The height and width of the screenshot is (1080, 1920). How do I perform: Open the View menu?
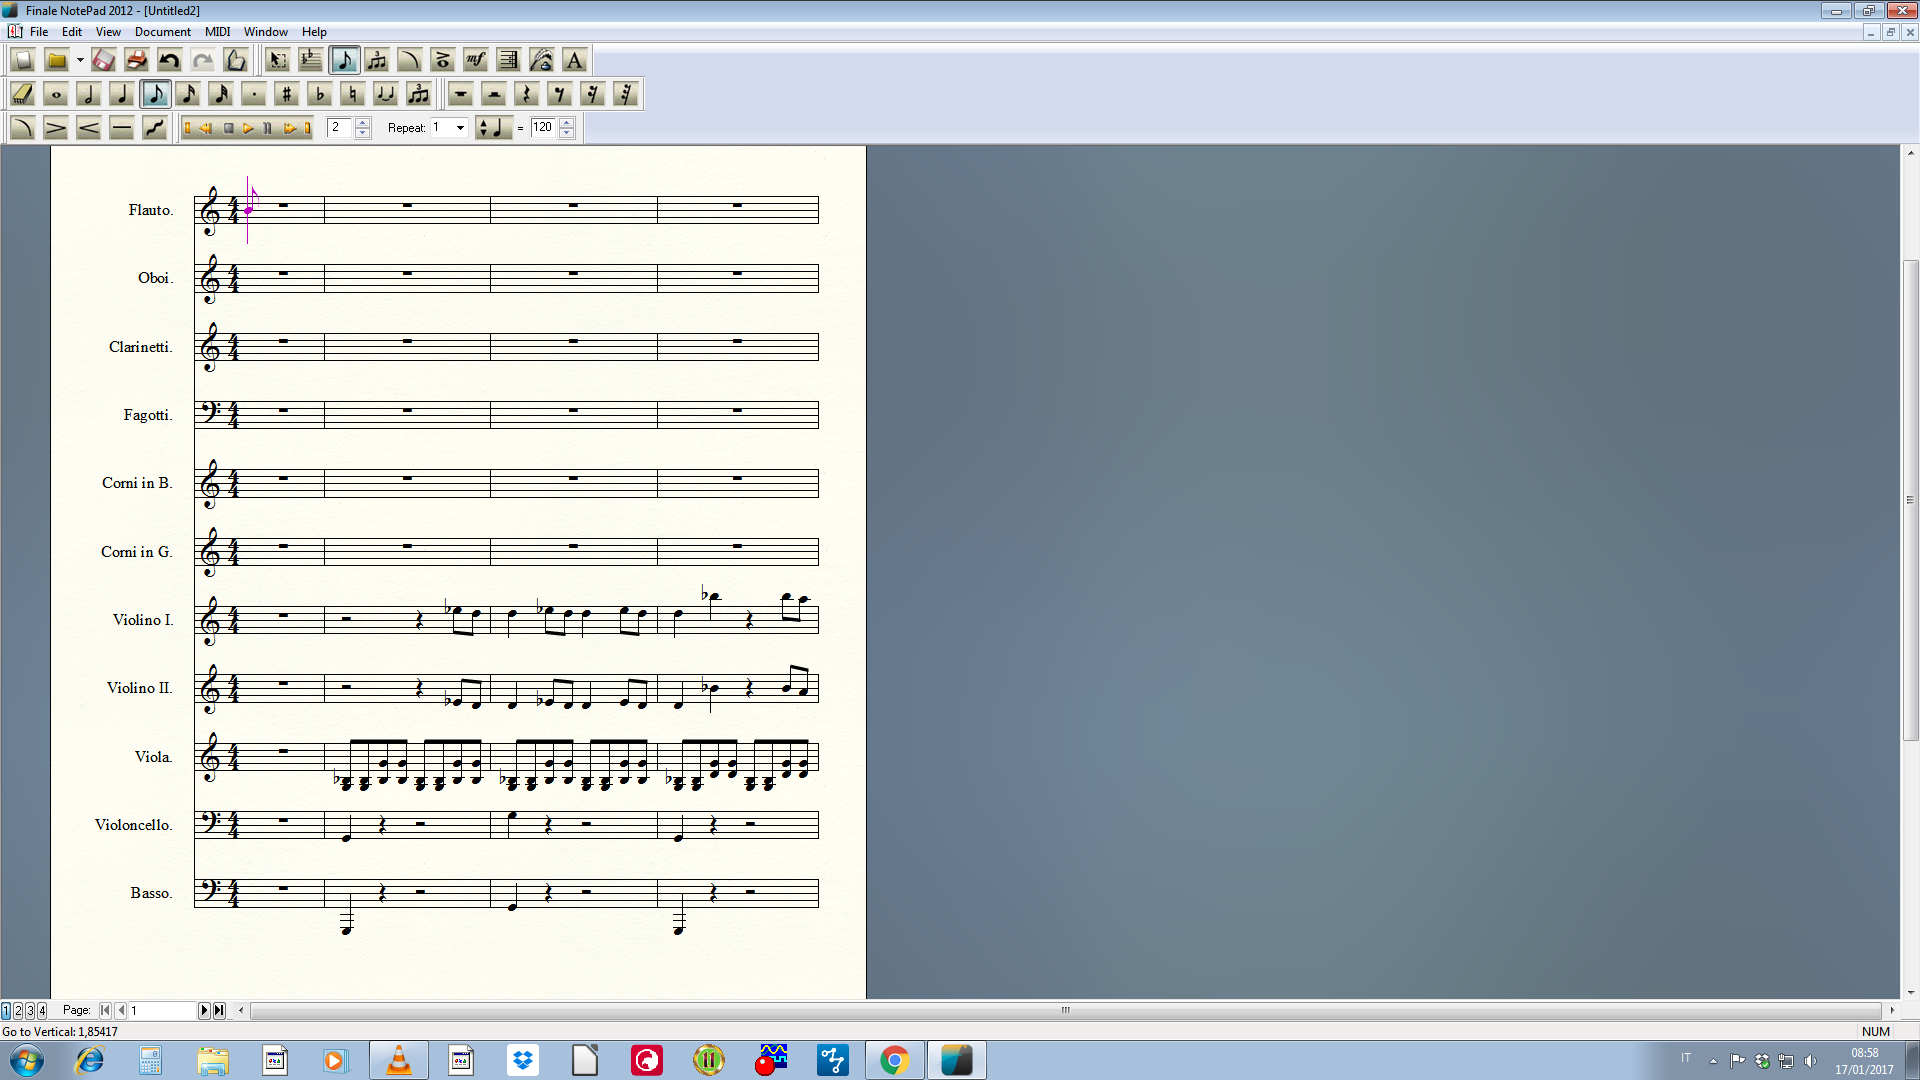pyautogui.click(x=108, y=32)
